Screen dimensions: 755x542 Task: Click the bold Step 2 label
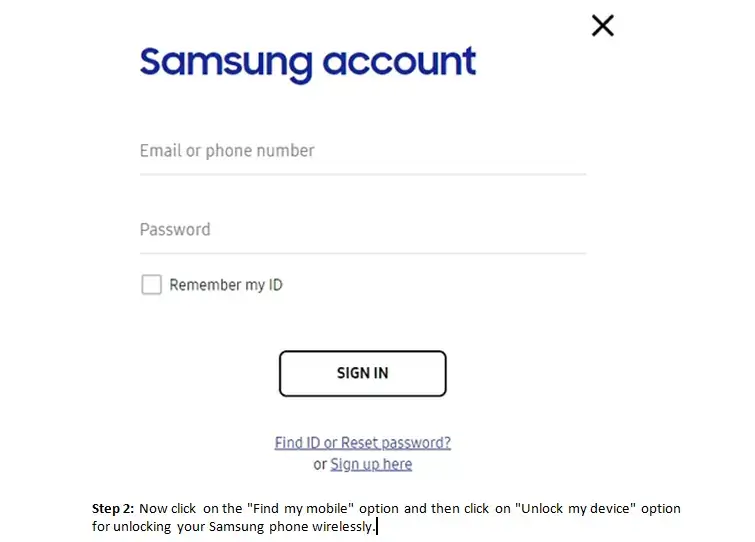tap(113, 508)
